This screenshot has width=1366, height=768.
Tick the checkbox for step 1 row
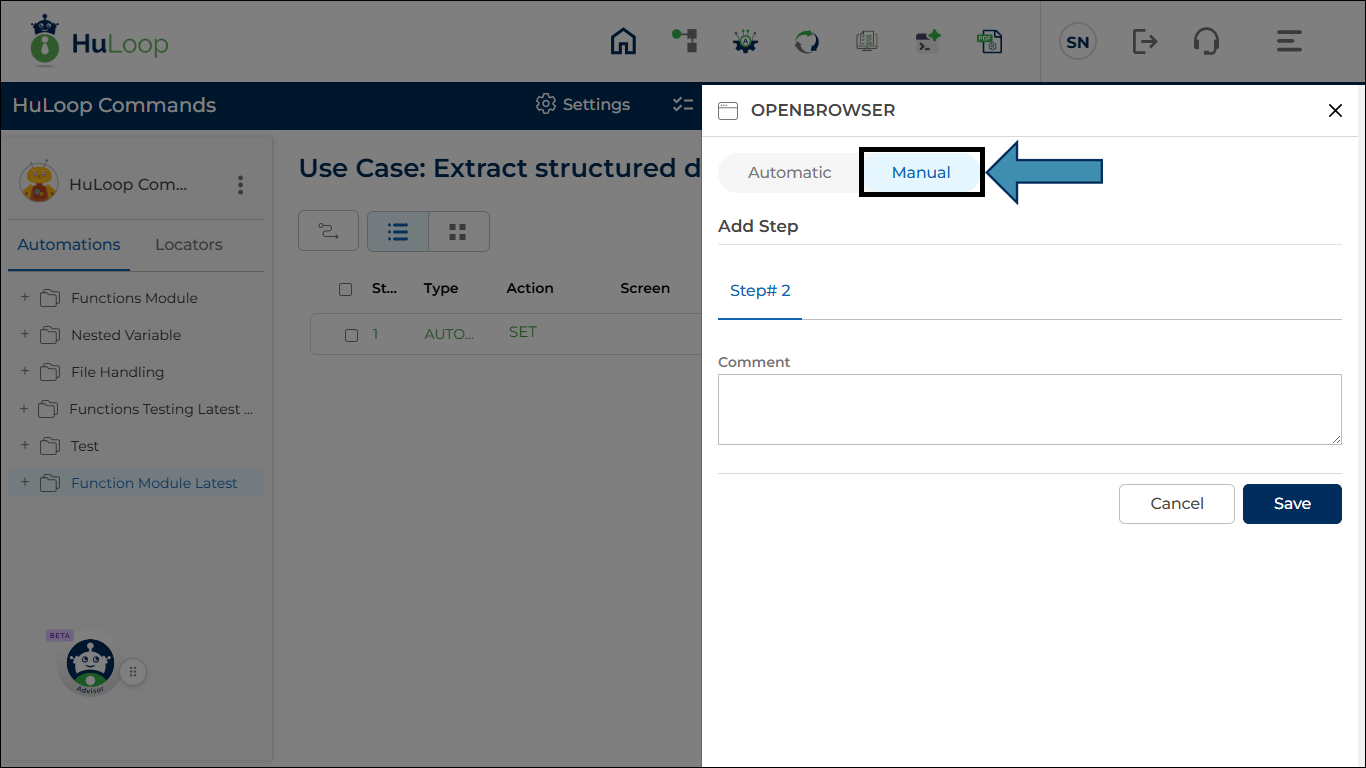pos(352,335)
